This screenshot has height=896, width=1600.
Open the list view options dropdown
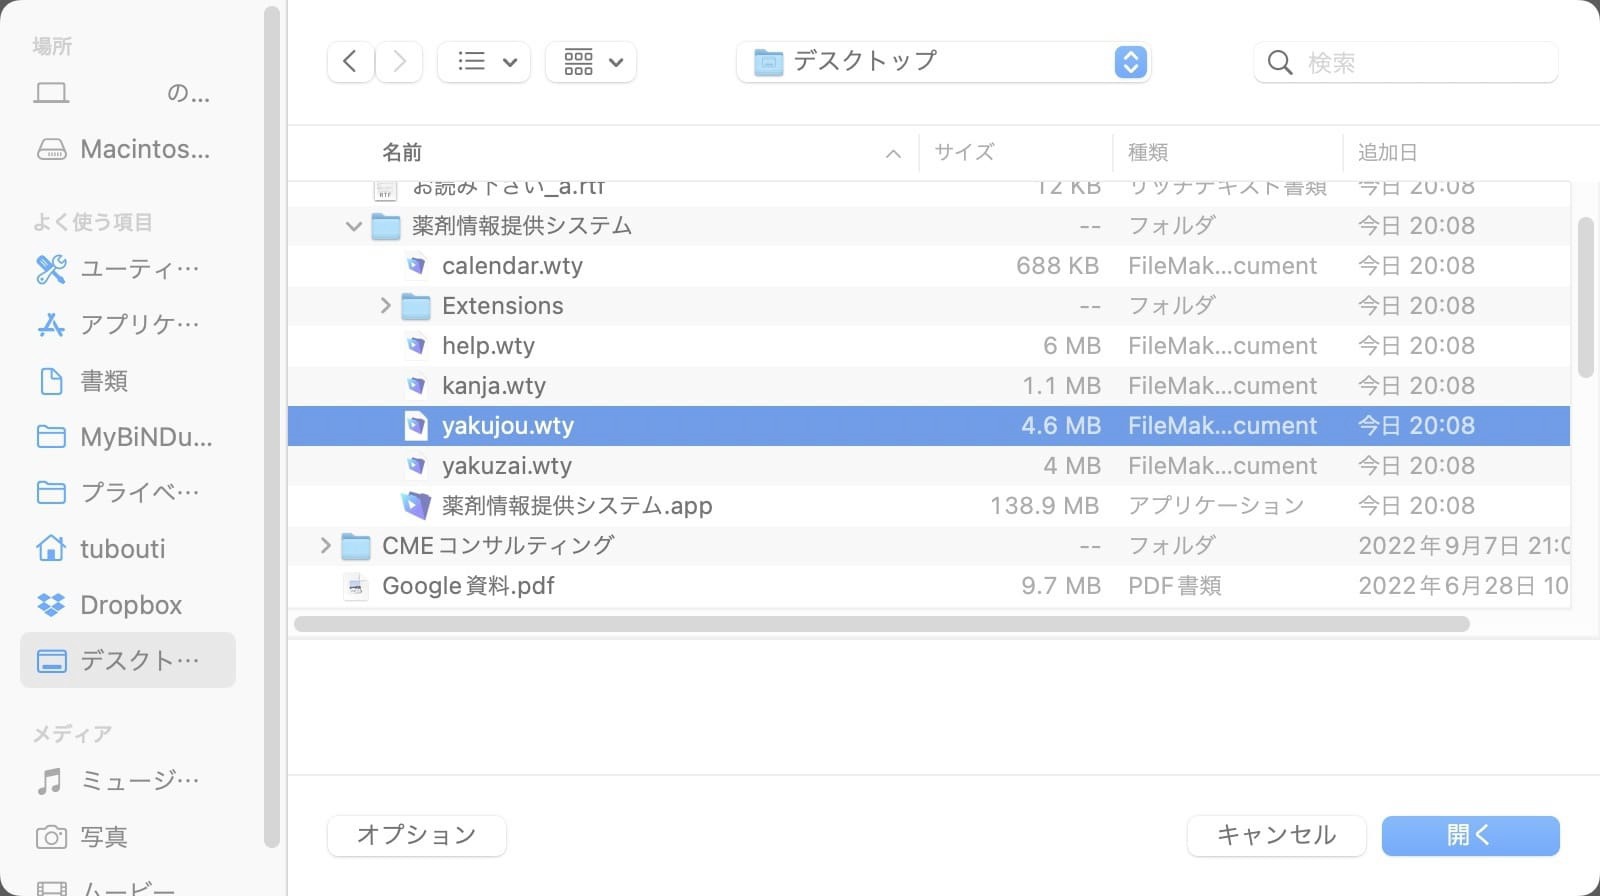pos(484,62)
